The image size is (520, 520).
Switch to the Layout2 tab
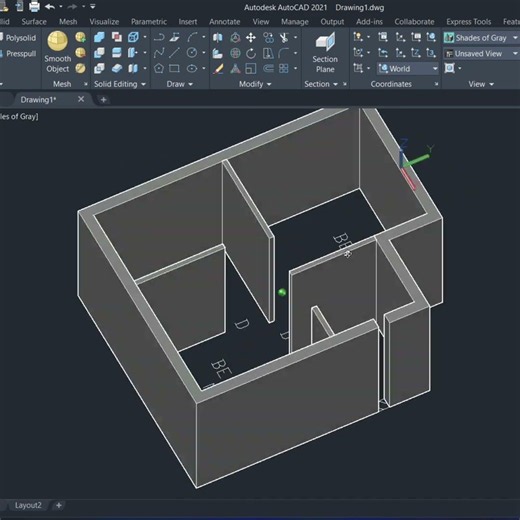28,505
